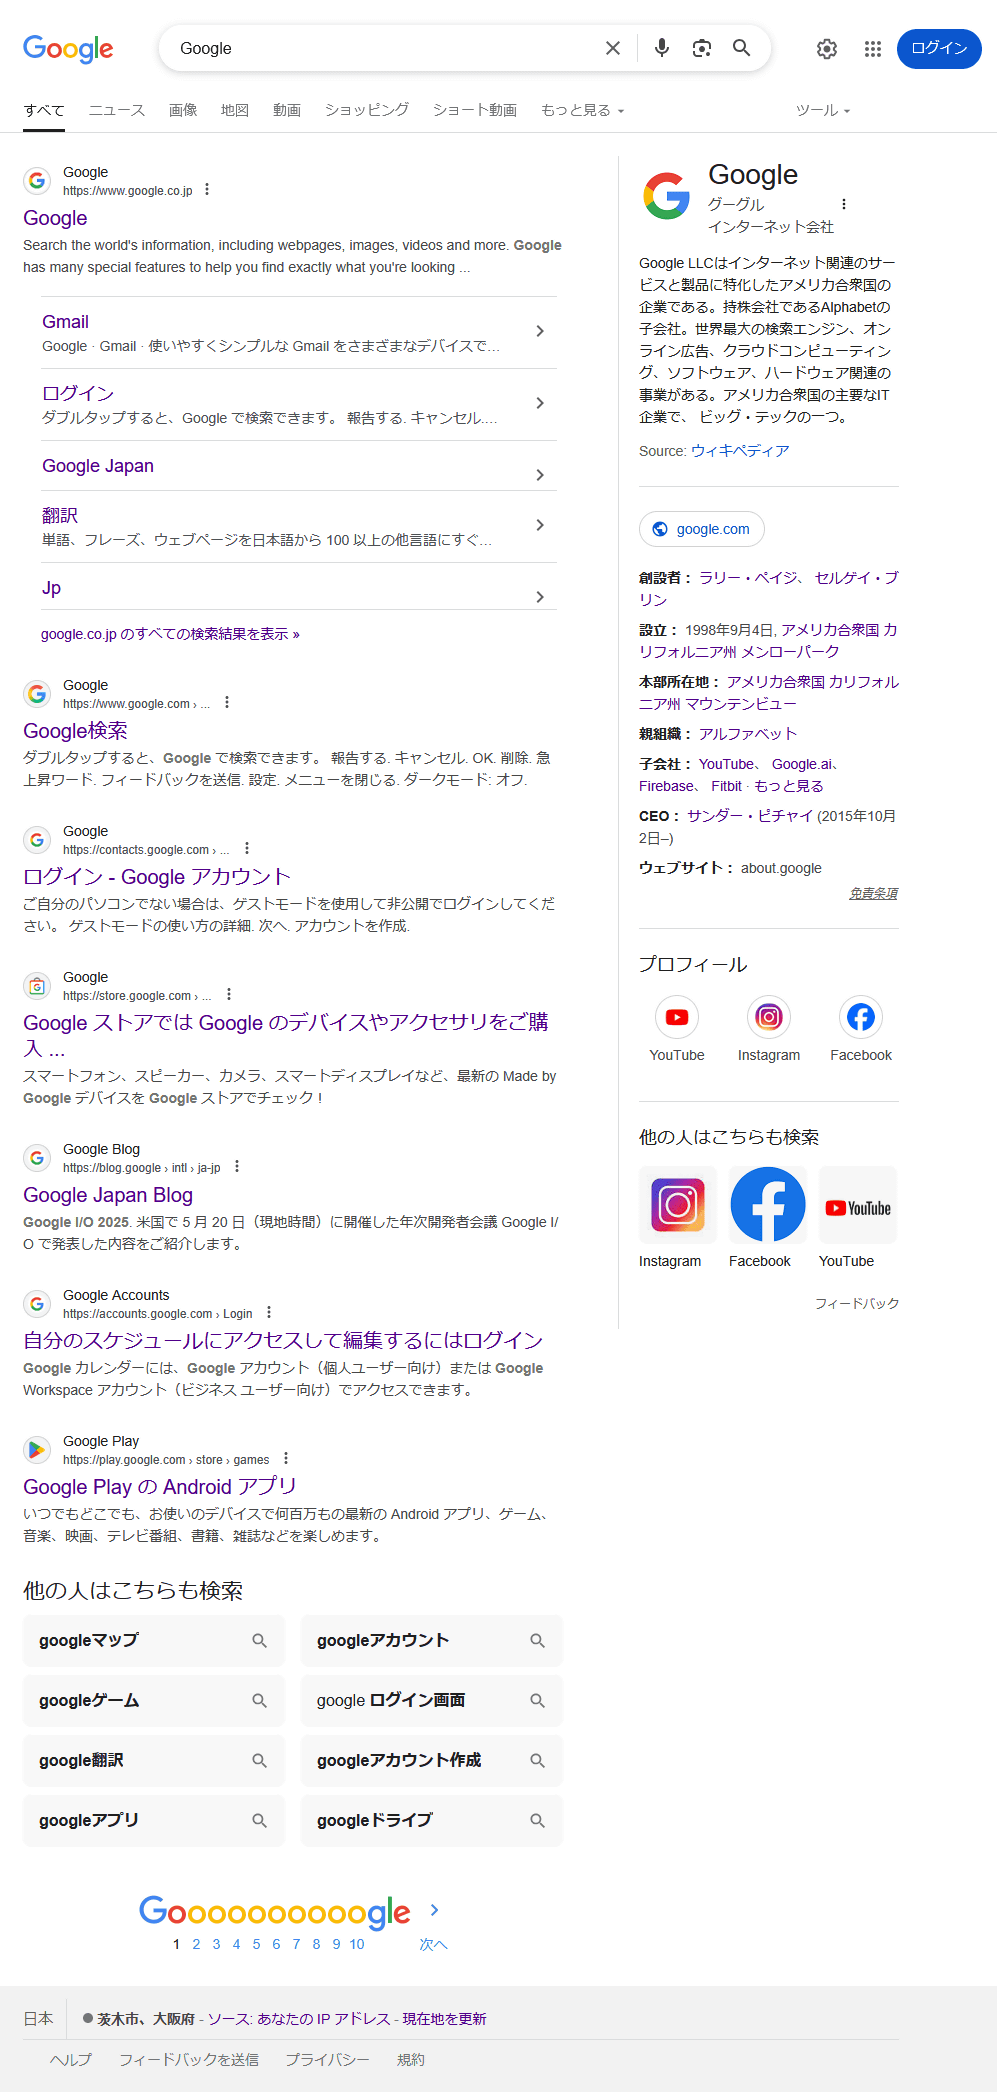Open the Google Japan Blog result link
This screenshot has width=997, height=2092.
(x=108, y=1195)
